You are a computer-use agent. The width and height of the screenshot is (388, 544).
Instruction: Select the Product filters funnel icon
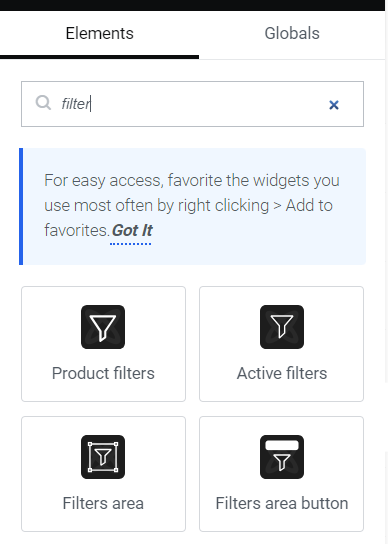click(x=103, y=327)
